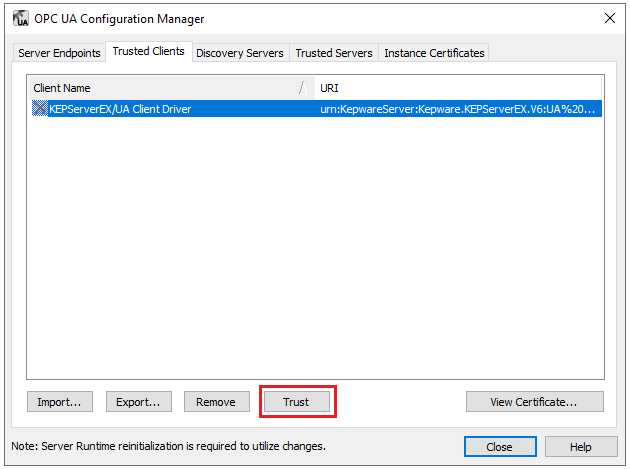Select the Instance Certificates tab
Image resolution: width=630 pixels, height=469 pixels.
pyautogui.click(x=434, y=53)
